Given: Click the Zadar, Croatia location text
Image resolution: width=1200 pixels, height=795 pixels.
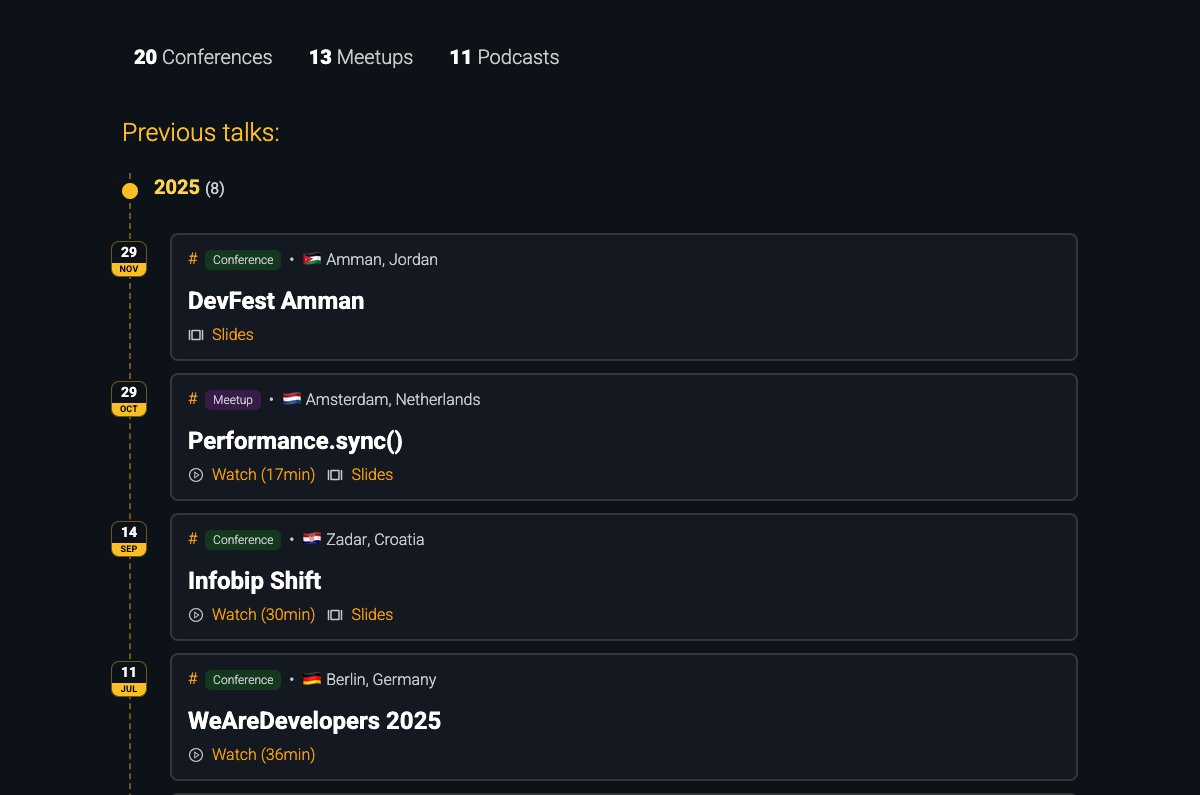Looking at the screenshot, I should (375, 540).
